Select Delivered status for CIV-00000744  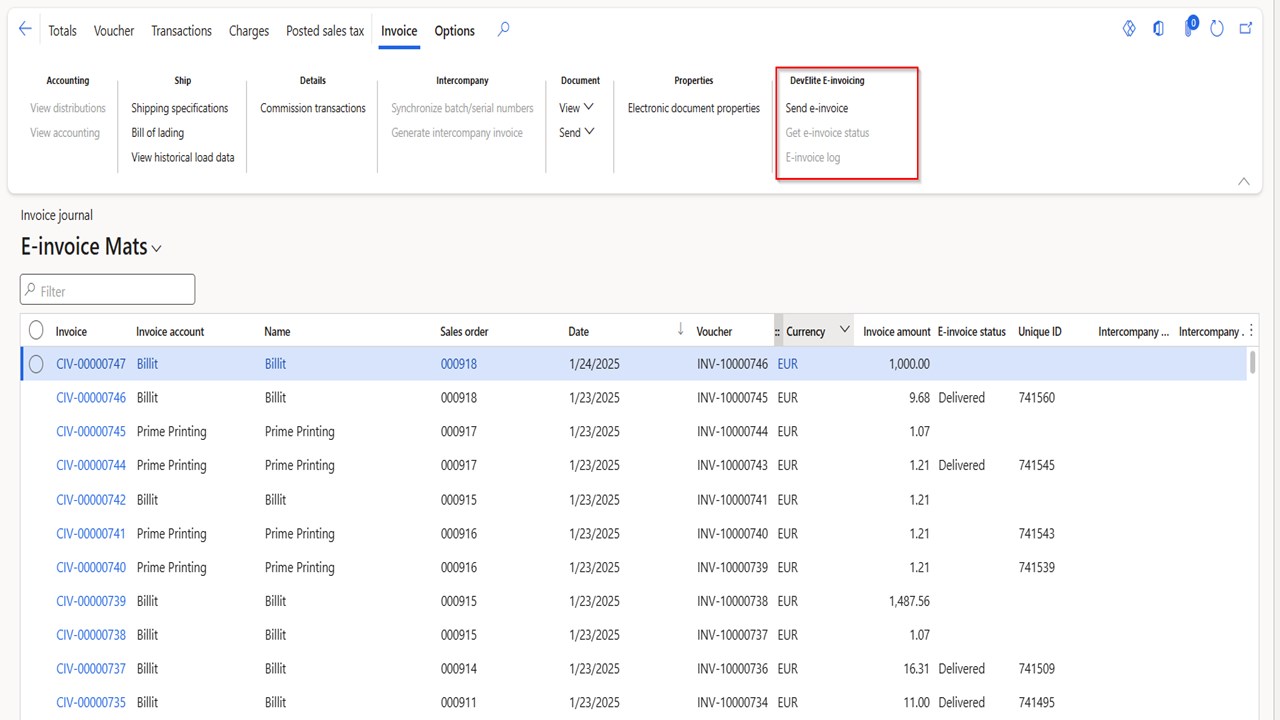click(x=961, y=466)
